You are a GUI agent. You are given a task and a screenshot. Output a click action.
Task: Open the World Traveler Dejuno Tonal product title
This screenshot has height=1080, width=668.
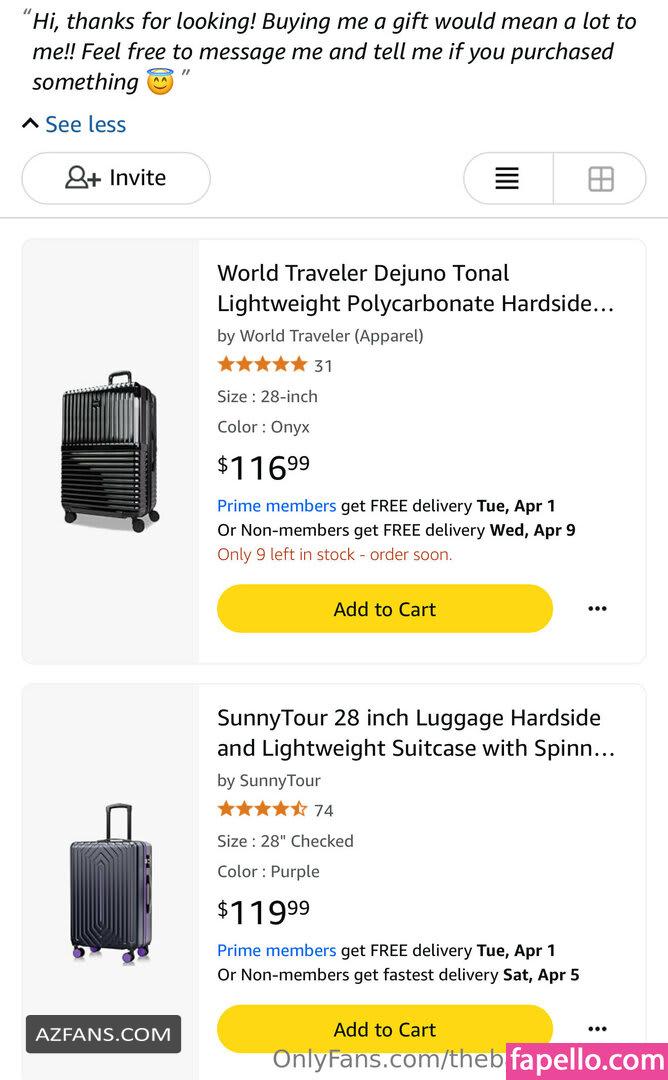pyautogui.click(x=415, y=288)
